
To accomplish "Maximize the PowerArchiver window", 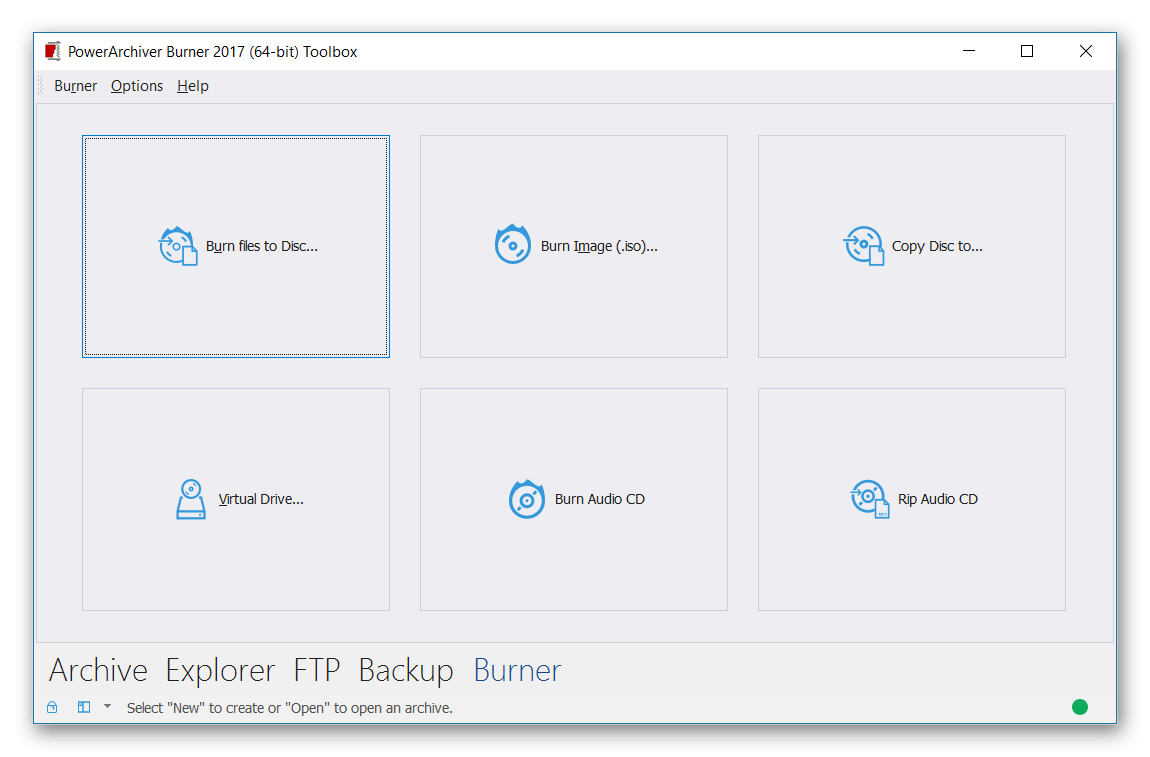I will click(1027, 52).
